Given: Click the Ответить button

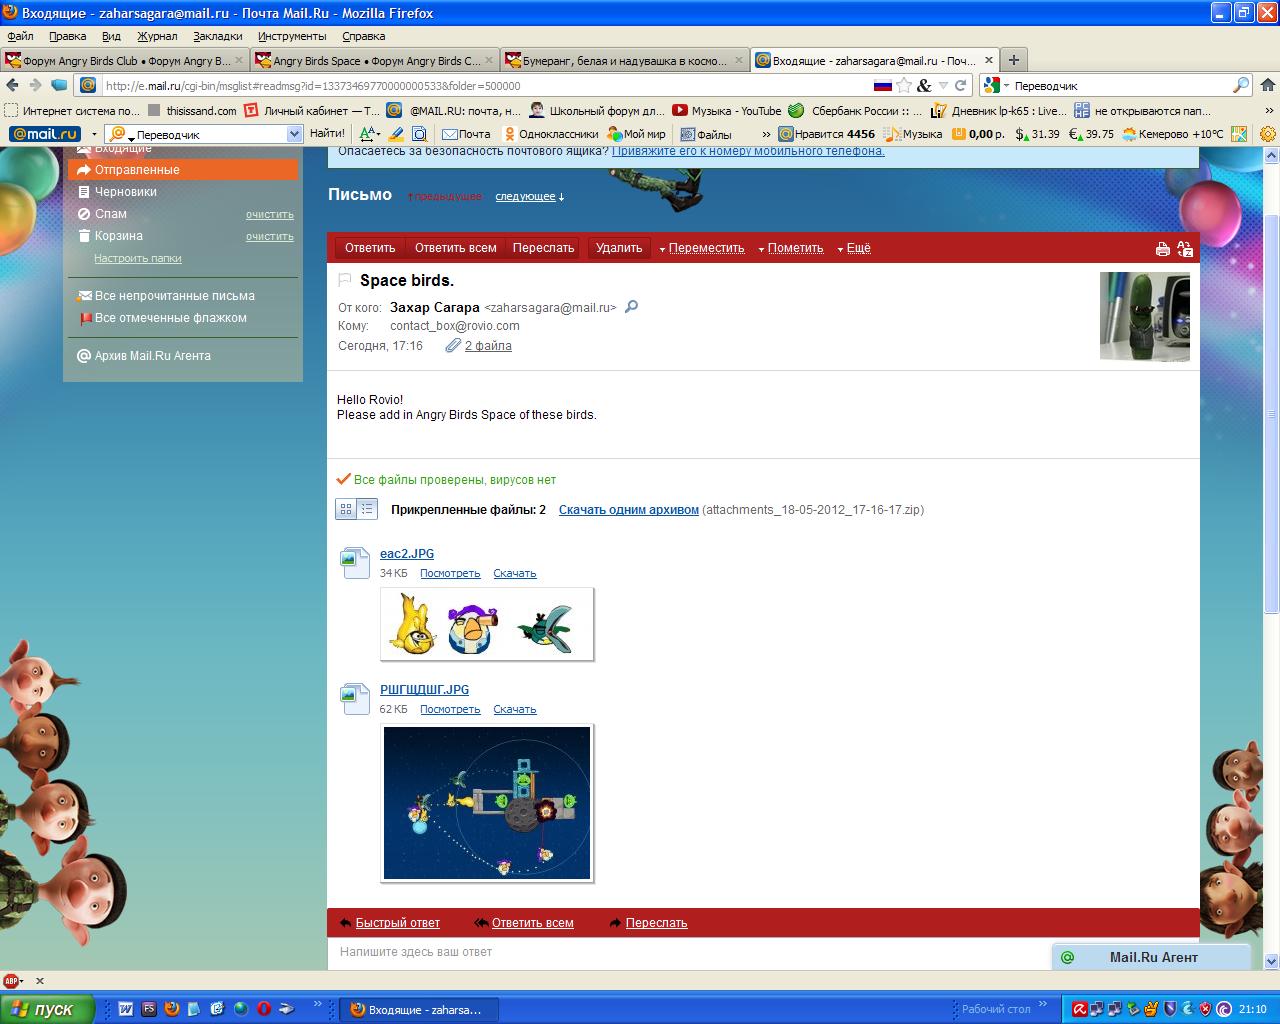Looking at the screenshot, I should click(x=370, y=248).
